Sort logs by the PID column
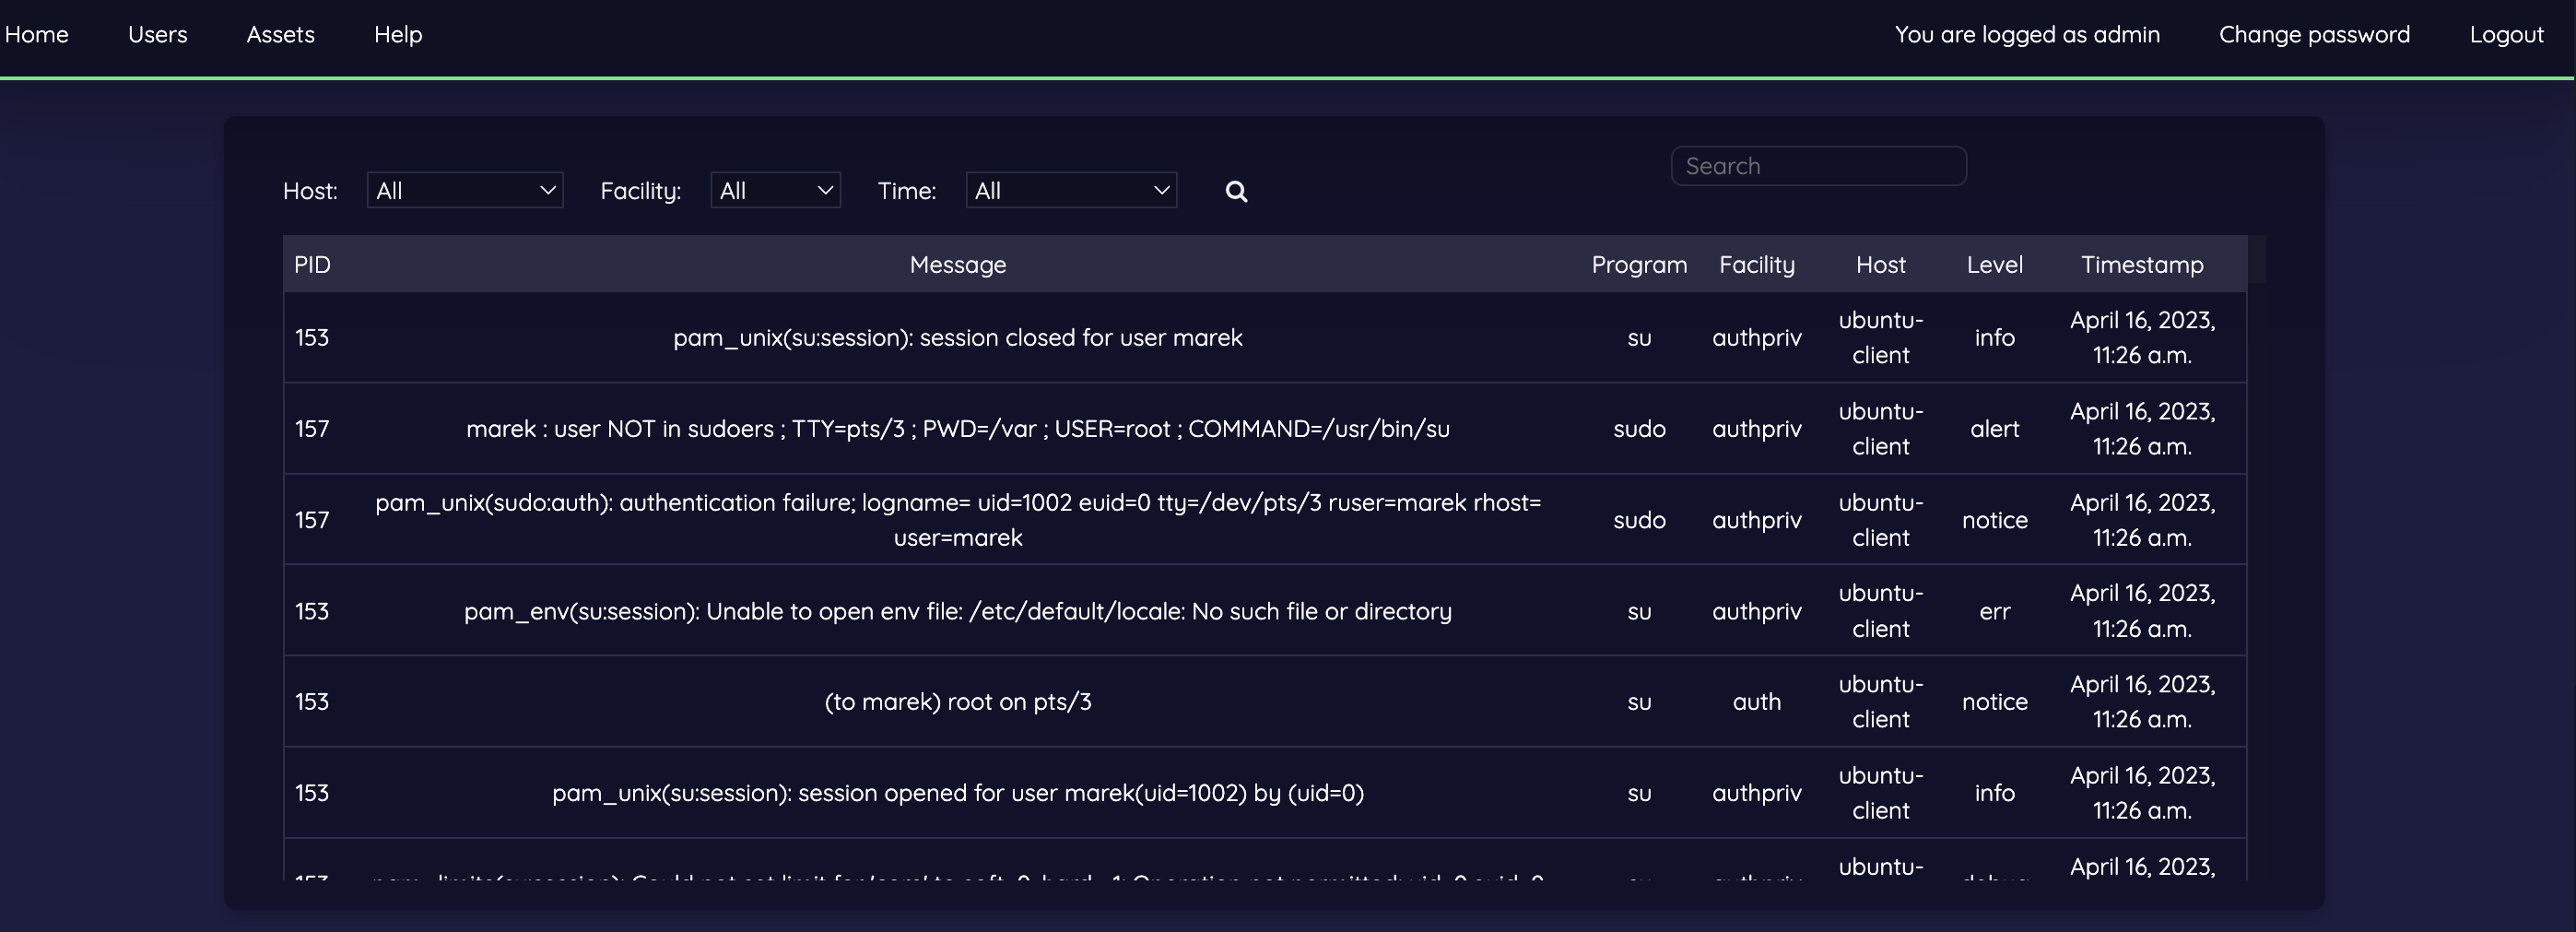The width and height of the screenshot is (2576, 932). click(x=313, y=264)
